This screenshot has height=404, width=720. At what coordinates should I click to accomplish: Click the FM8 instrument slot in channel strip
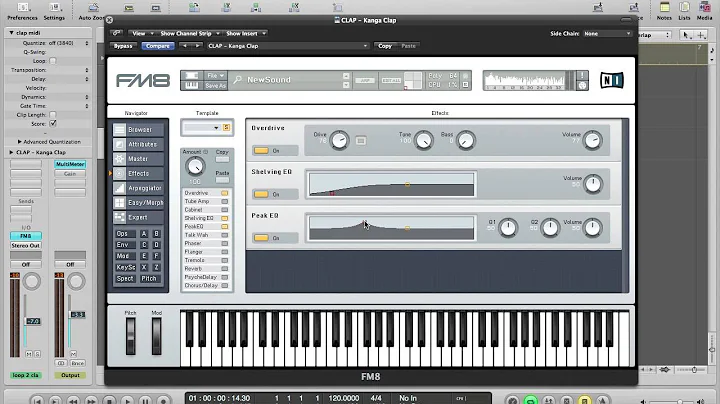(x=26, y=236)
